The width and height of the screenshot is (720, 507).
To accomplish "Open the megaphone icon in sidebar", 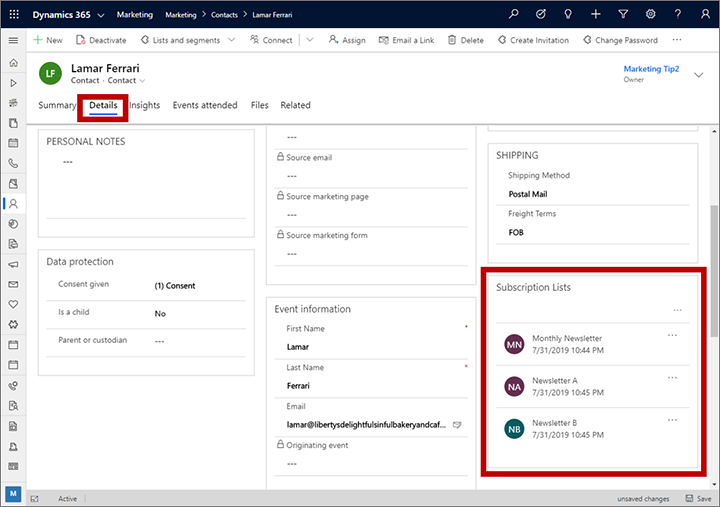I will pos(13,264).
